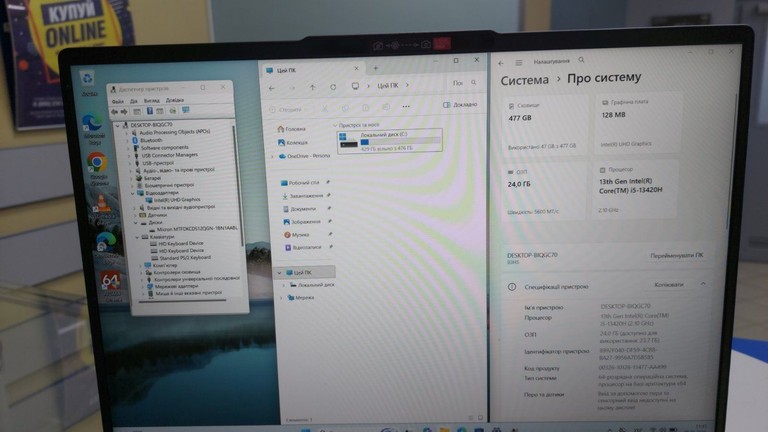Collapse Специфікації пристрою section chevron
The height and width of the screenshot is (432, 768).
point(703,284)
